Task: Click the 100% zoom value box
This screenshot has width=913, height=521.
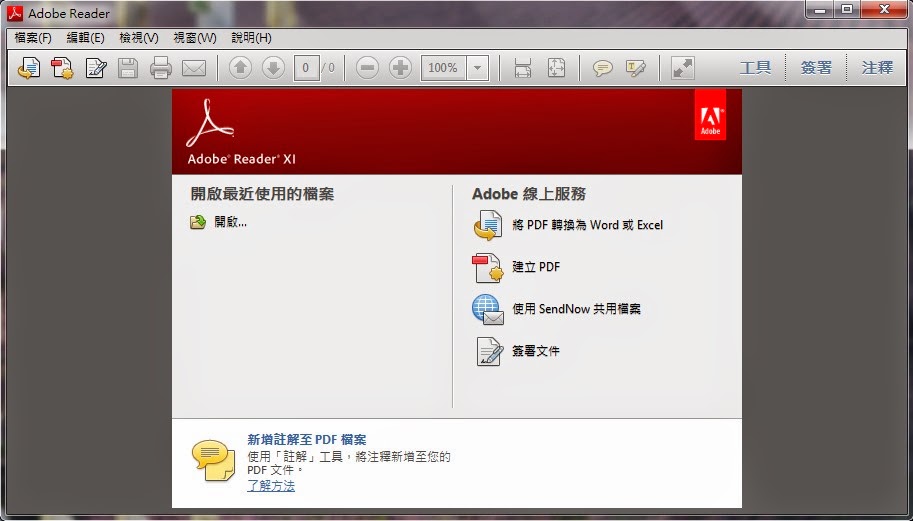Action: point(443,68)
